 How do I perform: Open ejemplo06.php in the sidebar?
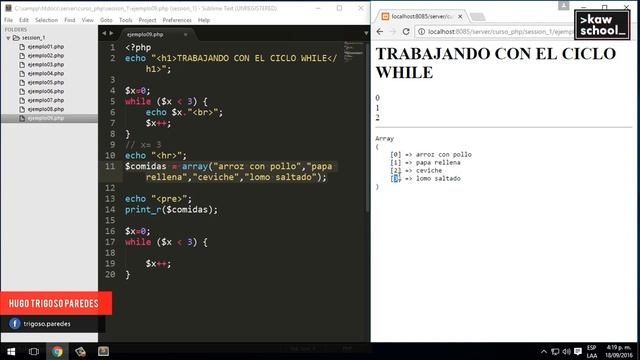[x=46, y=91]
